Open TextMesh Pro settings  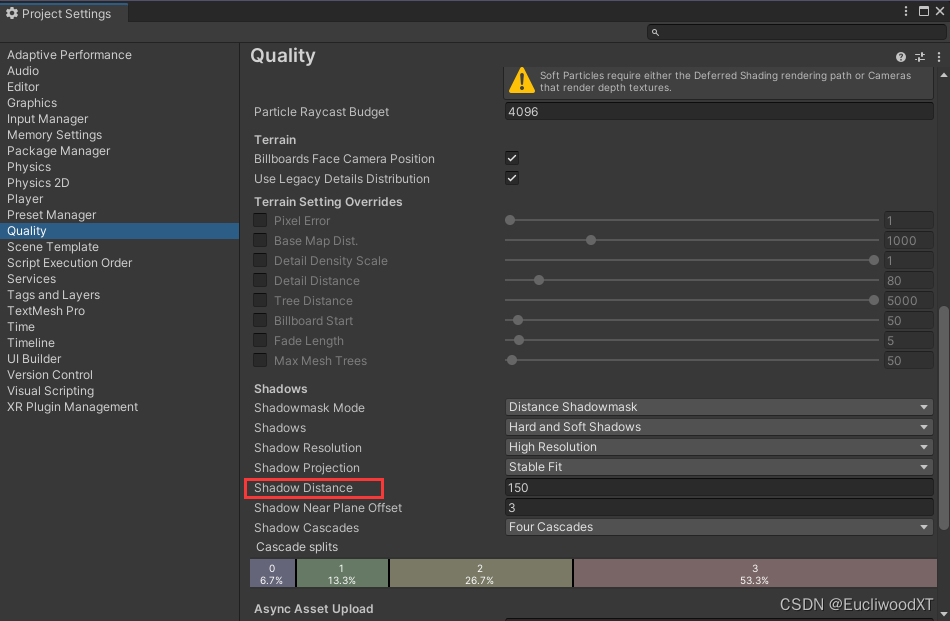46,311
